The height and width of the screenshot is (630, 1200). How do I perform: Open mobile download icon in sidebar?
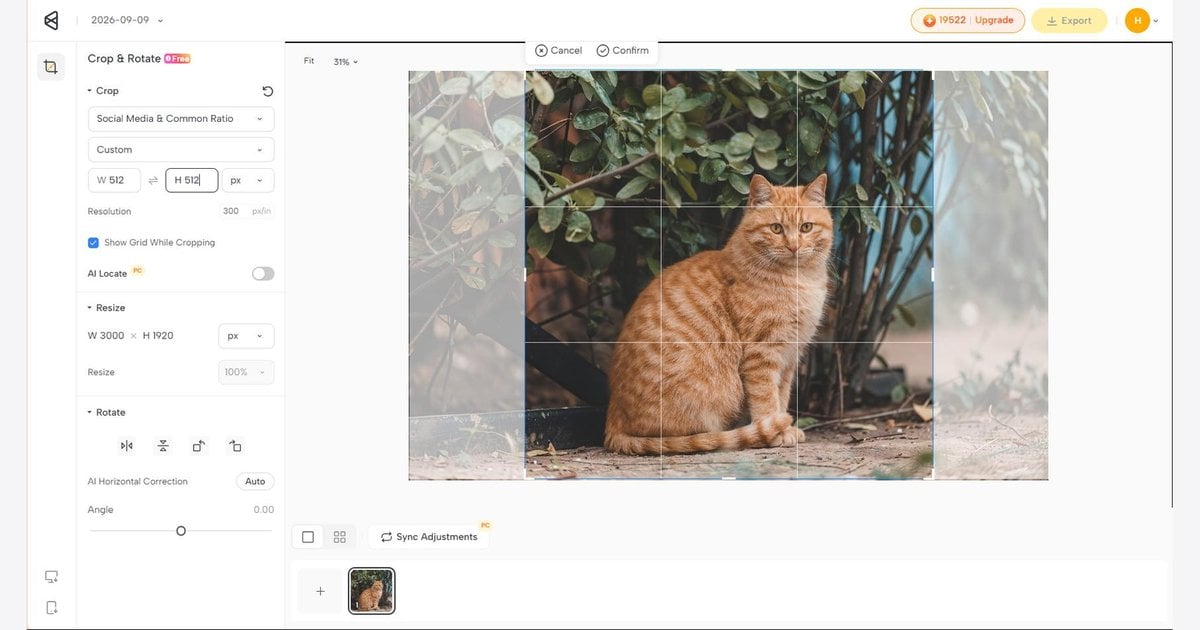click(51, 607)
